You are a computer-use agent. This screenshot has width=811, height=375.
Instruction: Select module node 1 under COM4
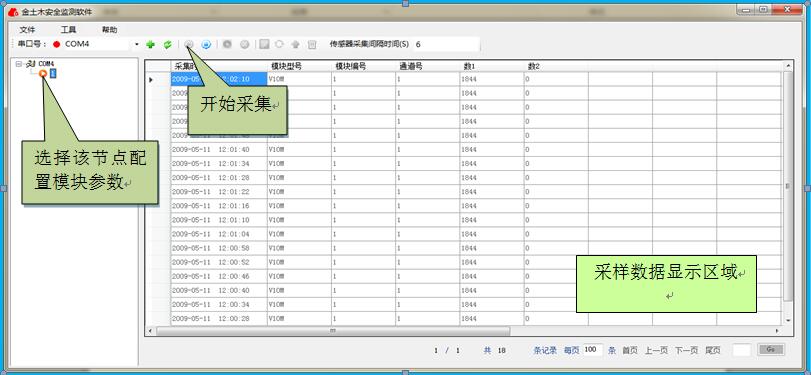pyautogui.click(x=53, y=73)
